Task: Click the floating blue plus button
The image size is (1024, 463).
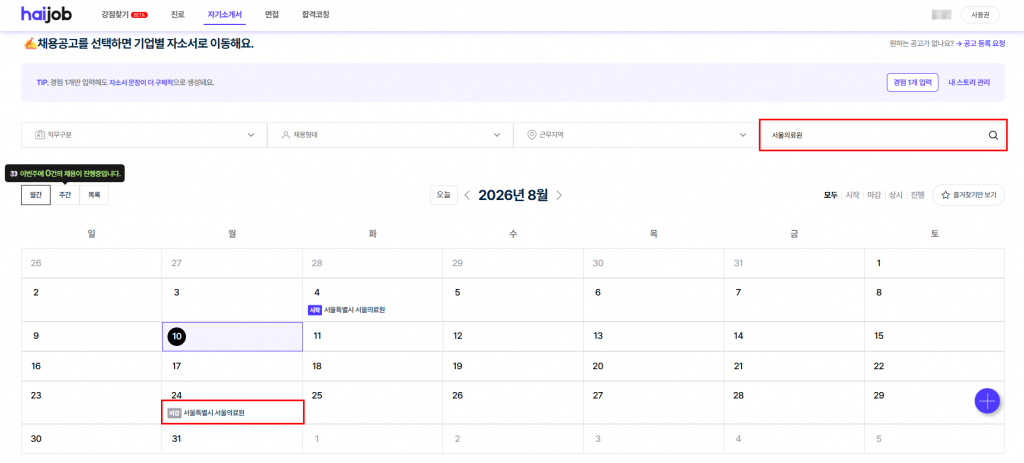Action: 987,400
